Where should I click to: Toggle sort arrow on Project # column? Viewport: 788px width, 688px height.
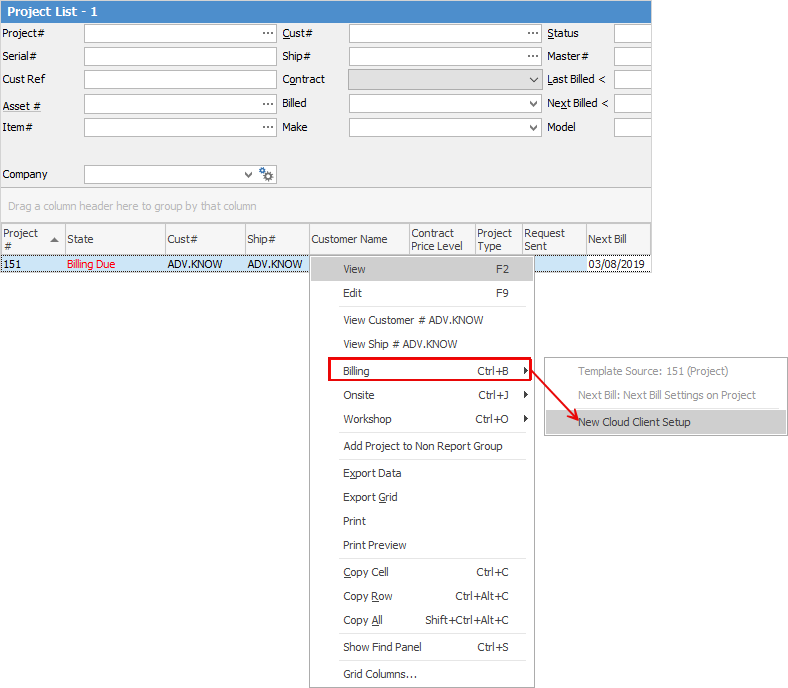54,240
